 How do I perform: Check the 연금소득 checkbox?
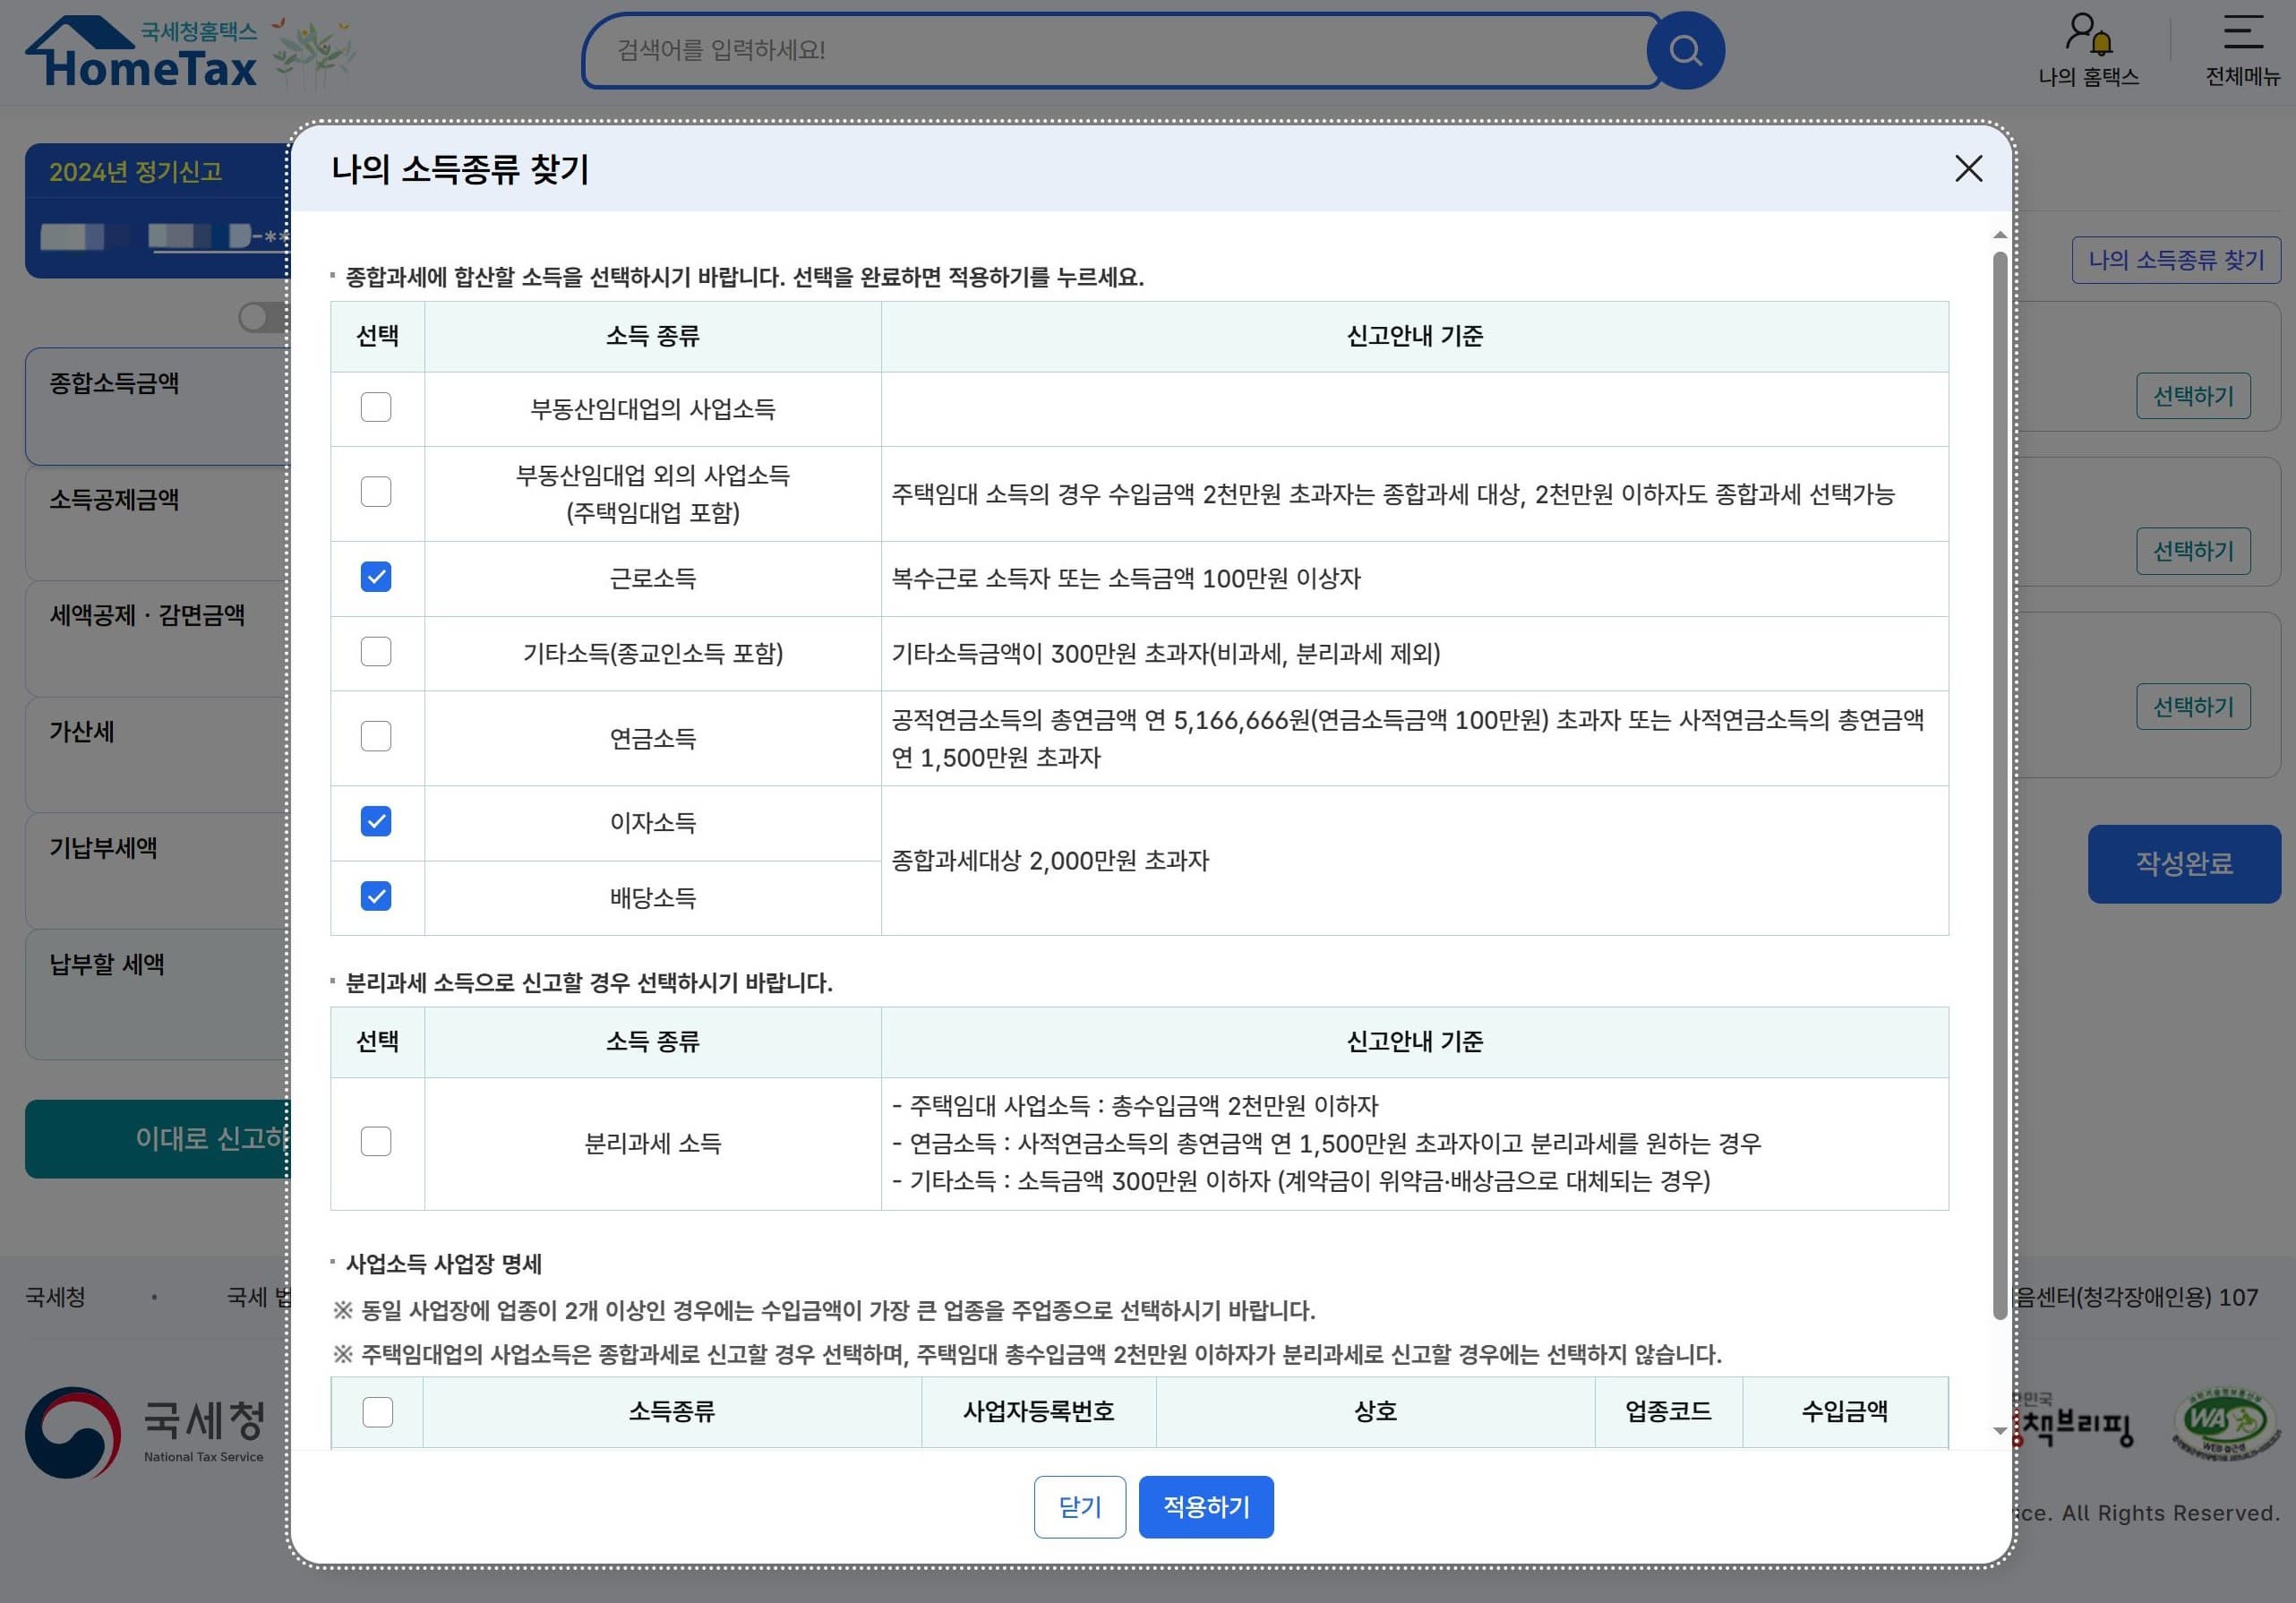point(376,736)
